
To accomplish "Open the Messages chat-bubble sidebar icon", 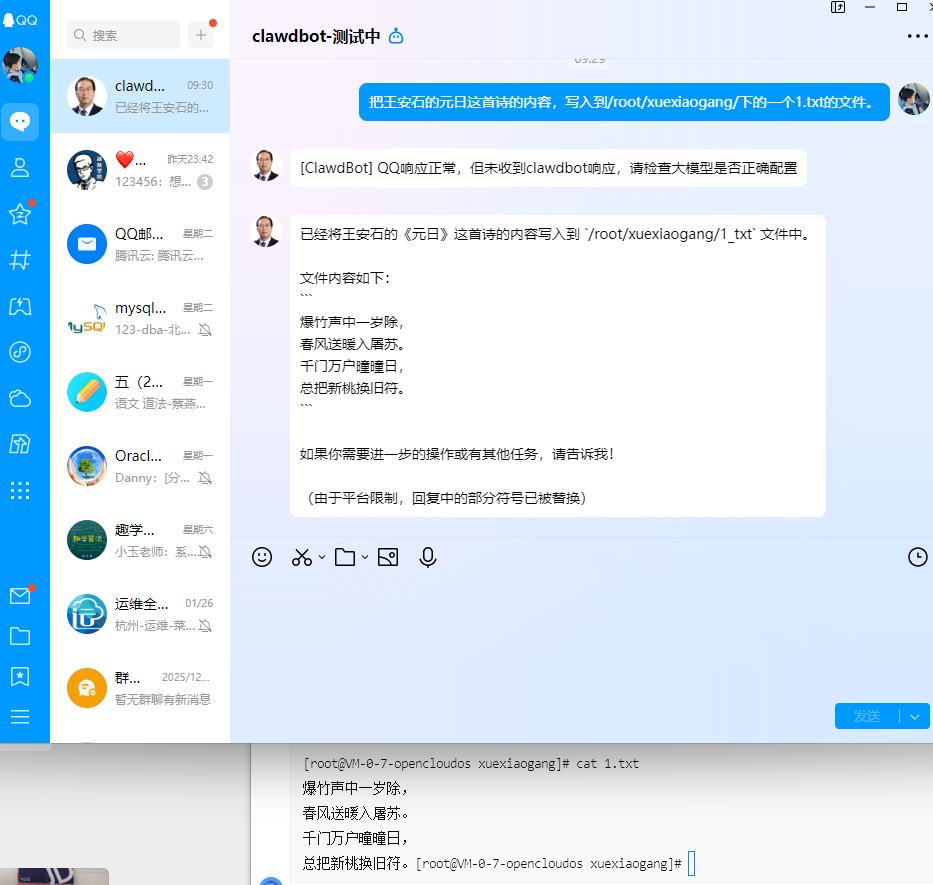I will click(x=20, y=122).
